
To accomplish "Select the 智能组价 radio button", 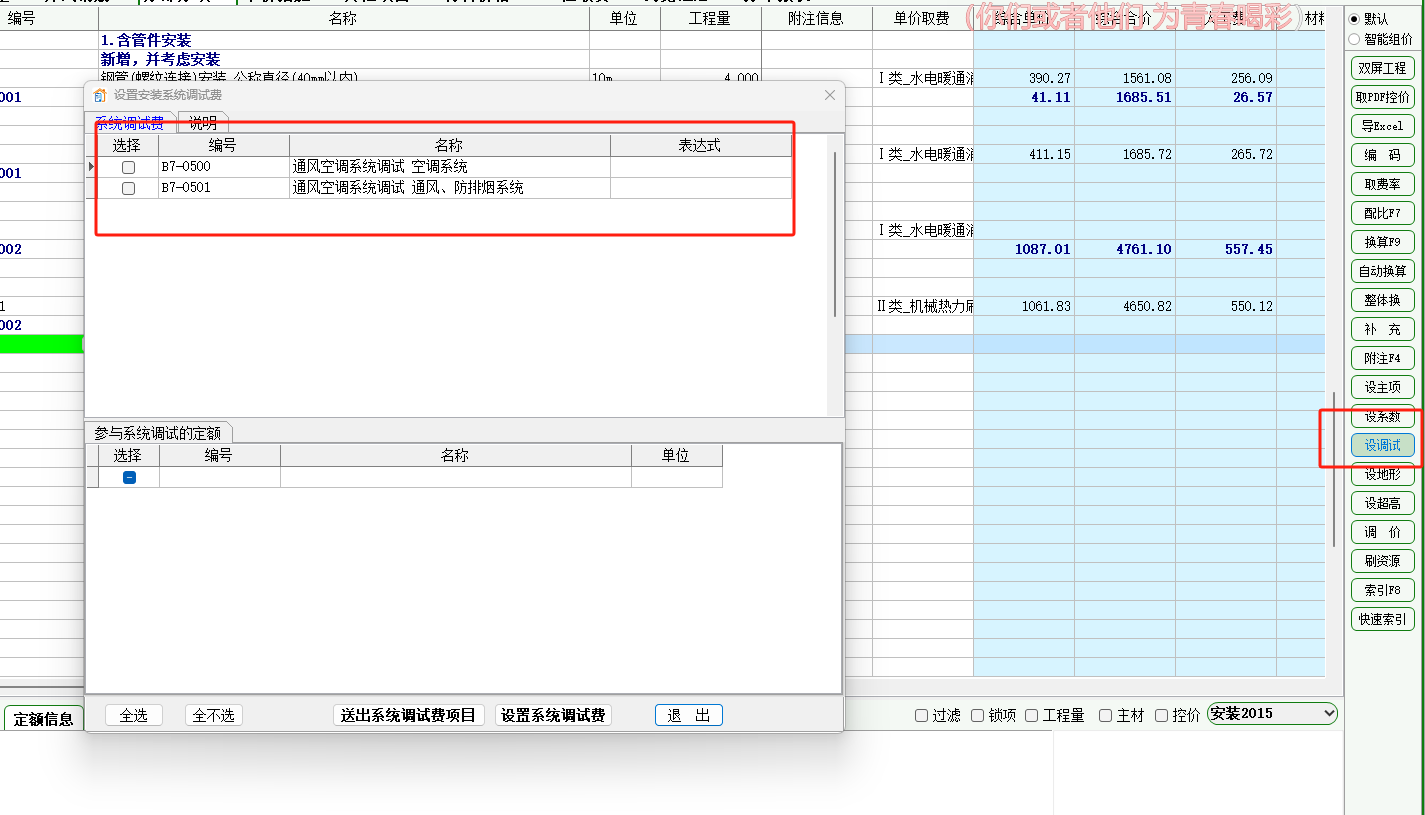I will pyautogui.click(x=1355, y=39).
